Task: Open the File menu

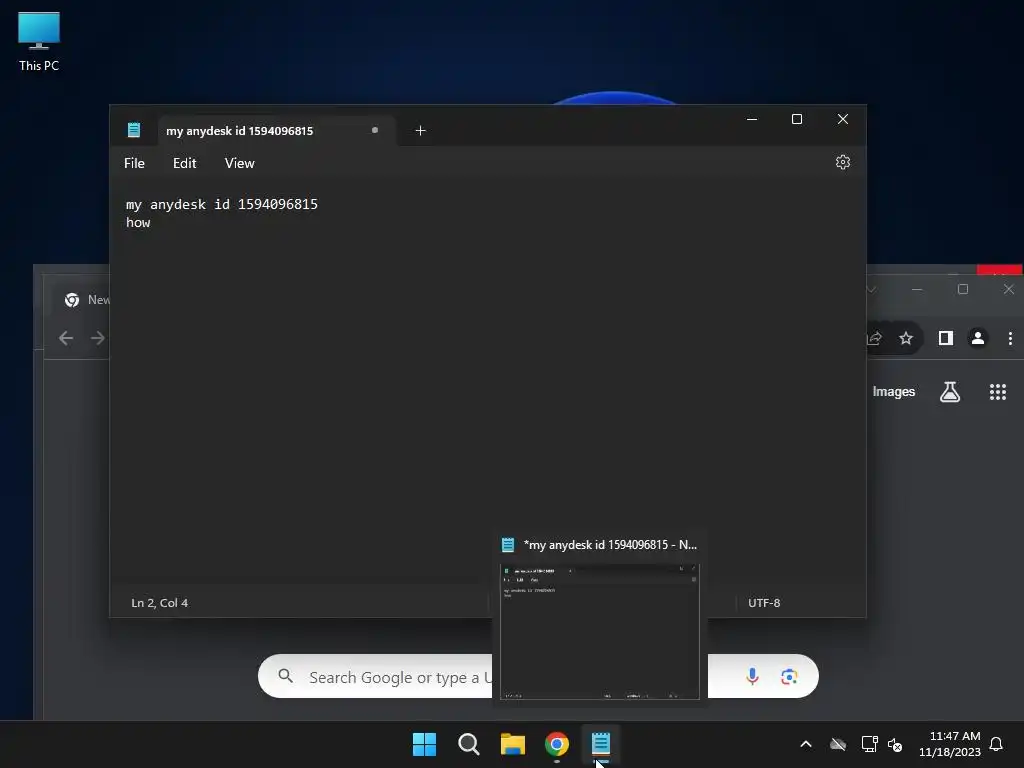Action: pyautogui.click(x=135, y=163)
